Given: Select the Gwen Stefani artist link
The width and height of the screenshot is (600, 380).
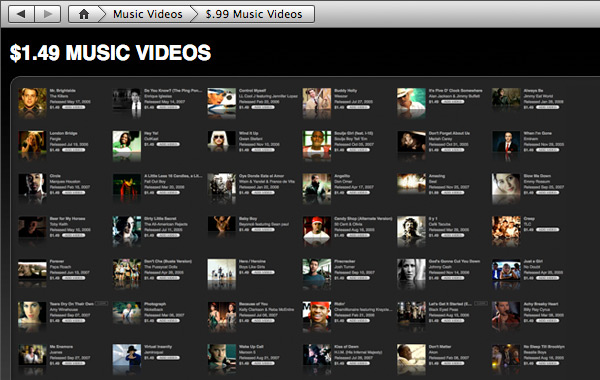Looking at the screenshot, I should click(251, 139).
